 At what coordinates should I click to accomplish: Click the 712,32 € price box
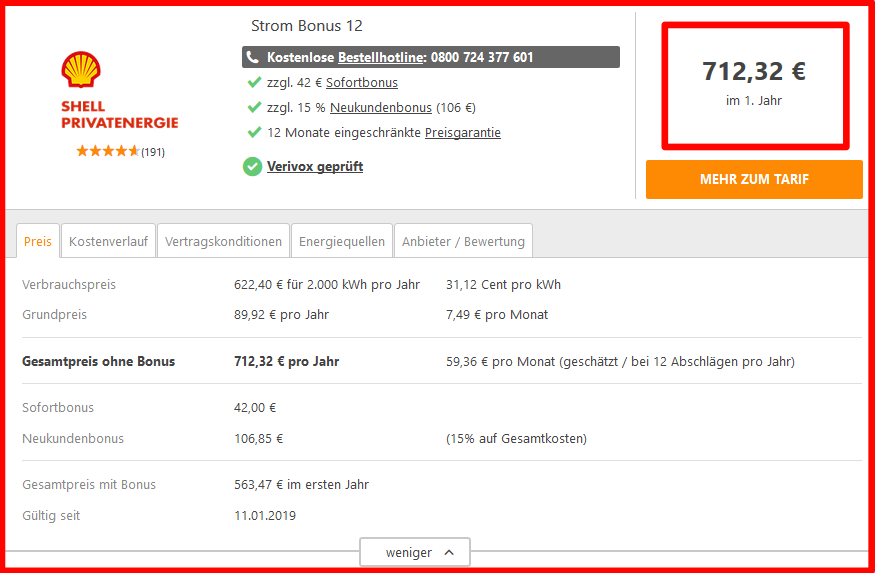click(x=755, y=86)
